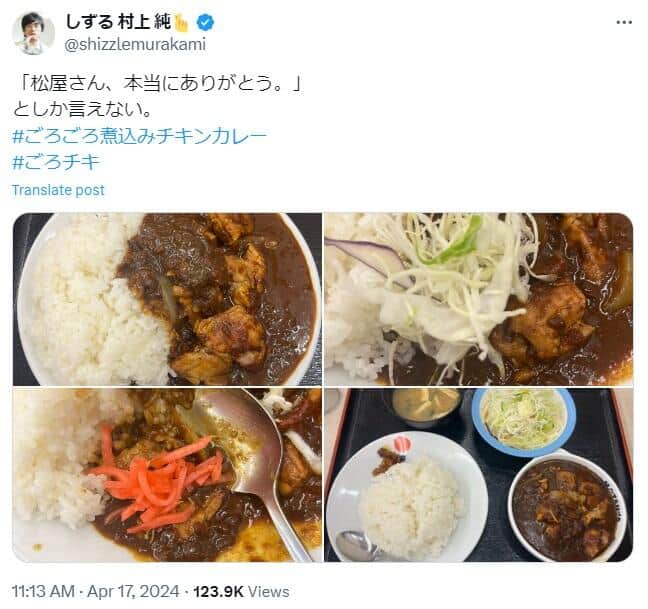The image size is (648, 609).
Task: Click the としか言えない text line
Action: point(83,109)
